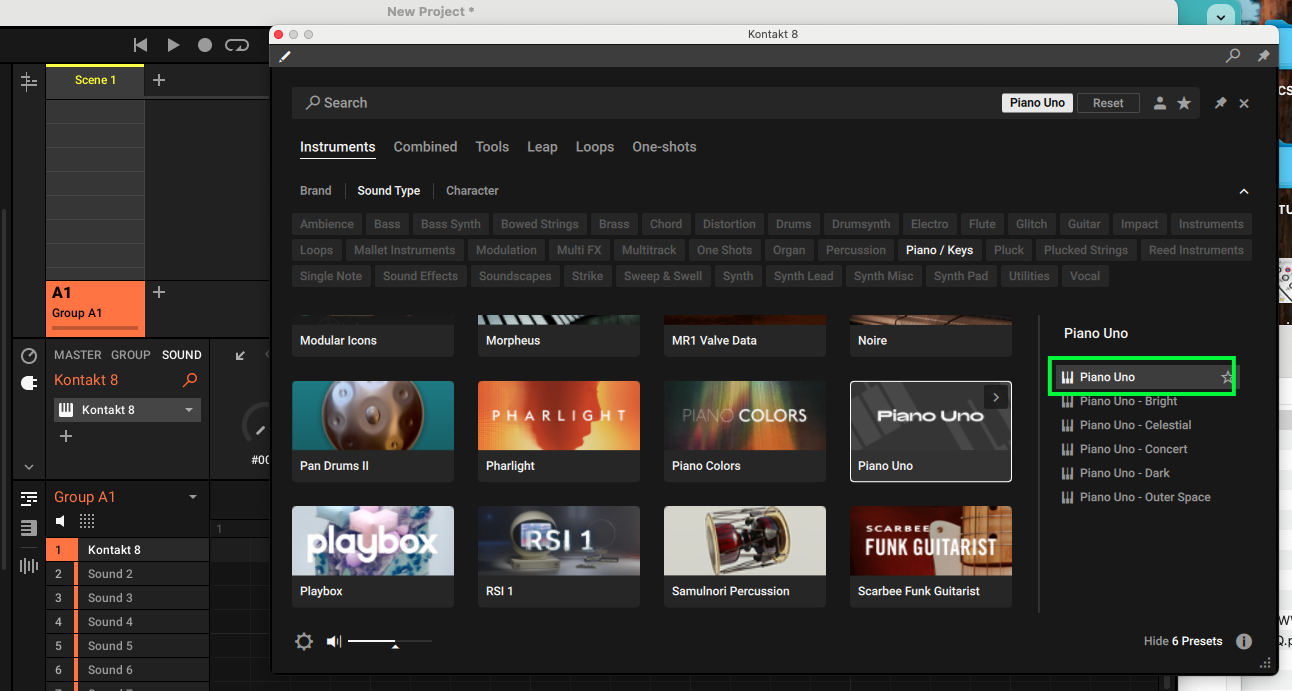Select sound slot 1 Kontakt 8

127,550
